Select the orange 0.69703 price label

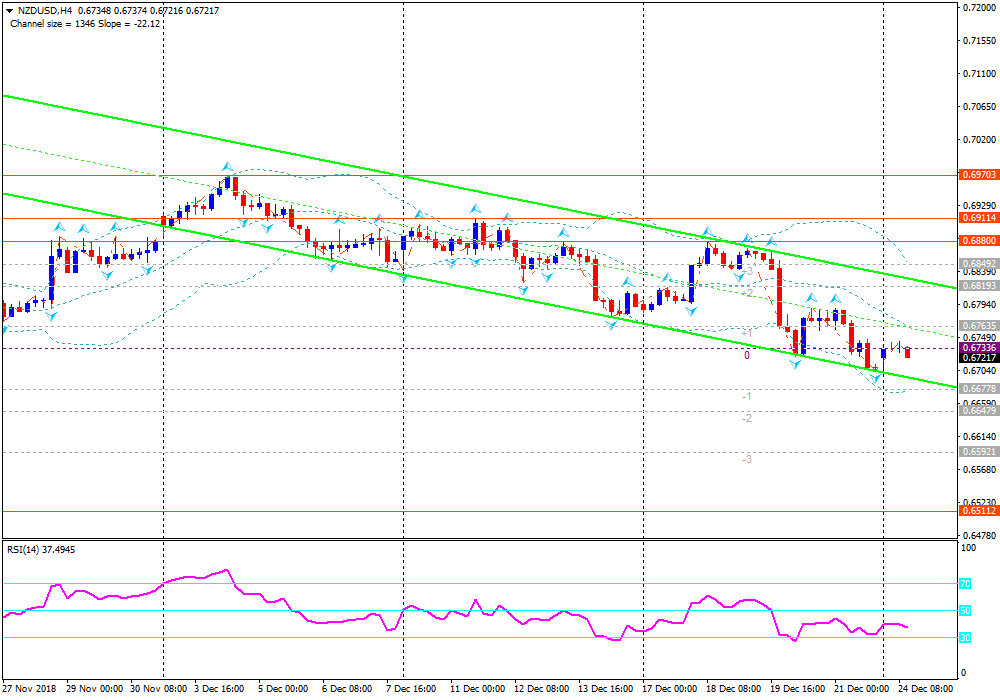point(978,175)
